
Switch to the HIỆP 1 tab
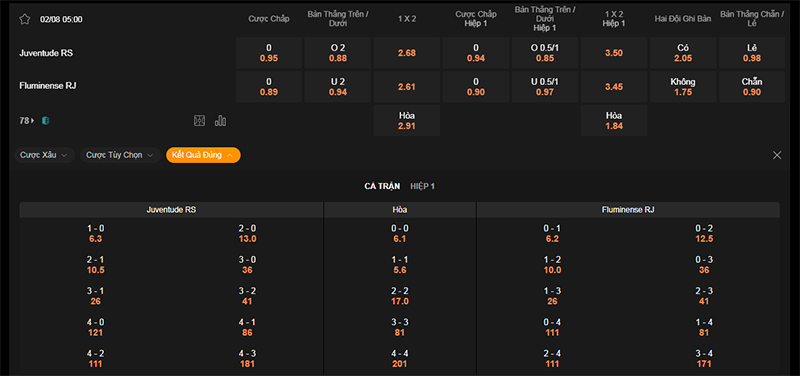coord(422,186)
